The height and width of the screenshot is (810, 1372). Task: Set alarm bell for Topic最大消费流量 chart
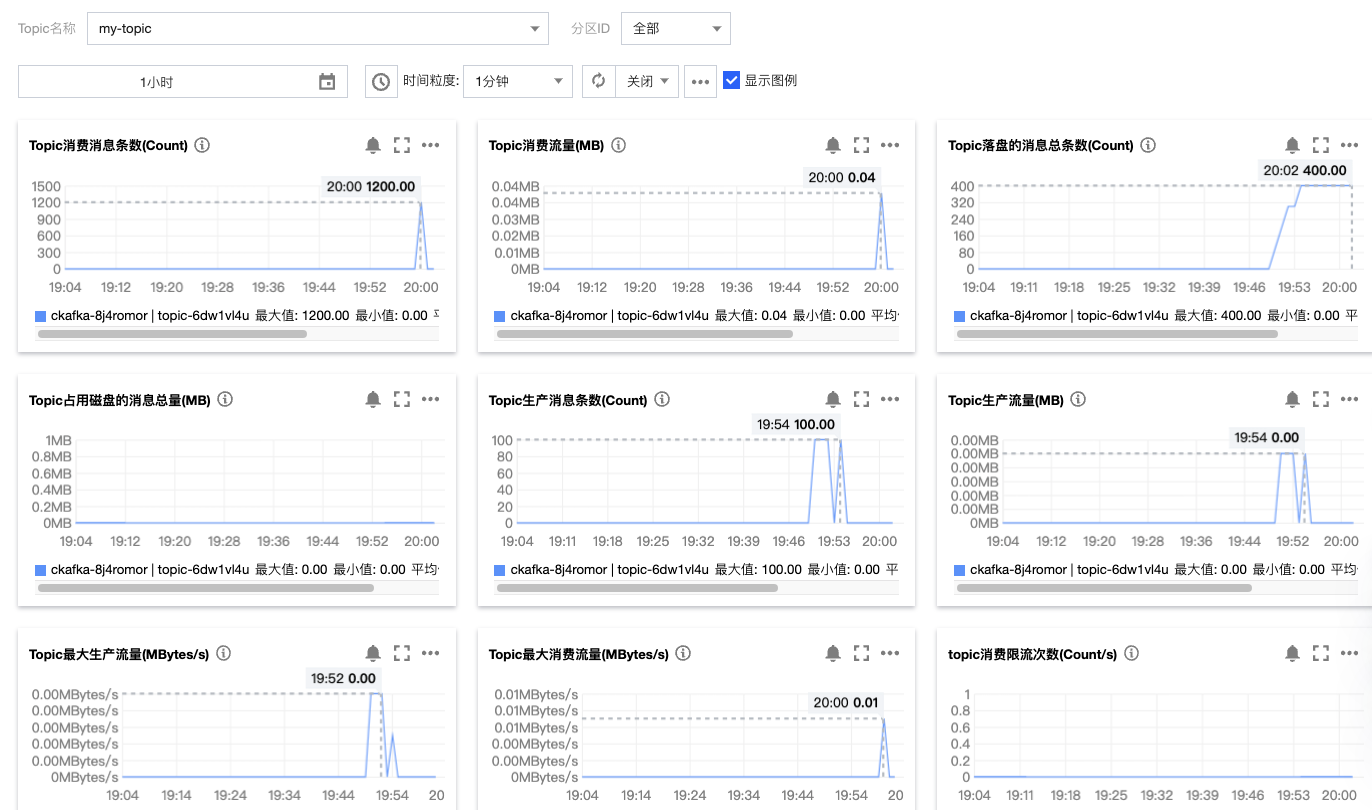tap(833, 653)
